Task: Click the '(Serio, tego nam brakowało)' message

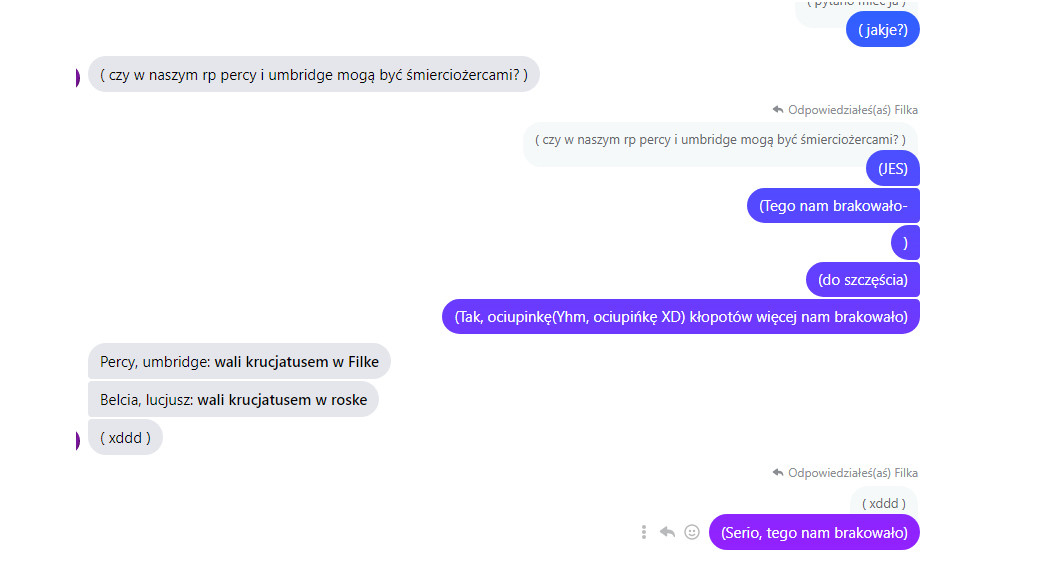Action: [814, 533]
